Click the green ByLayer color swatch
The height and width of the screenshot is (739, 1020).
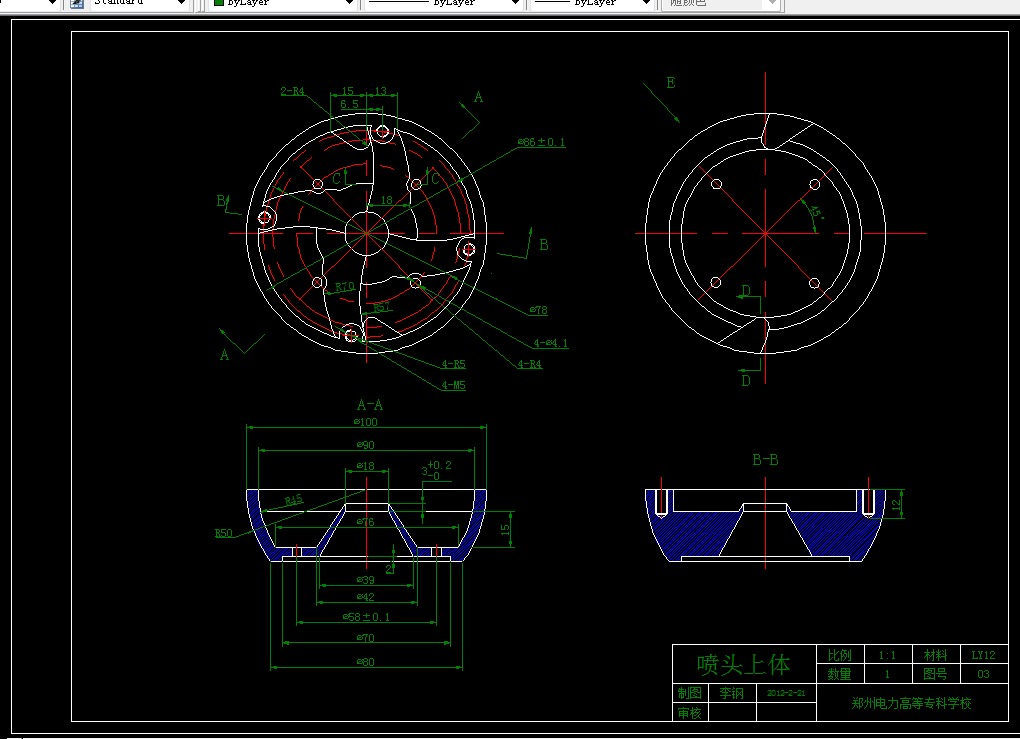pos(219,3)
